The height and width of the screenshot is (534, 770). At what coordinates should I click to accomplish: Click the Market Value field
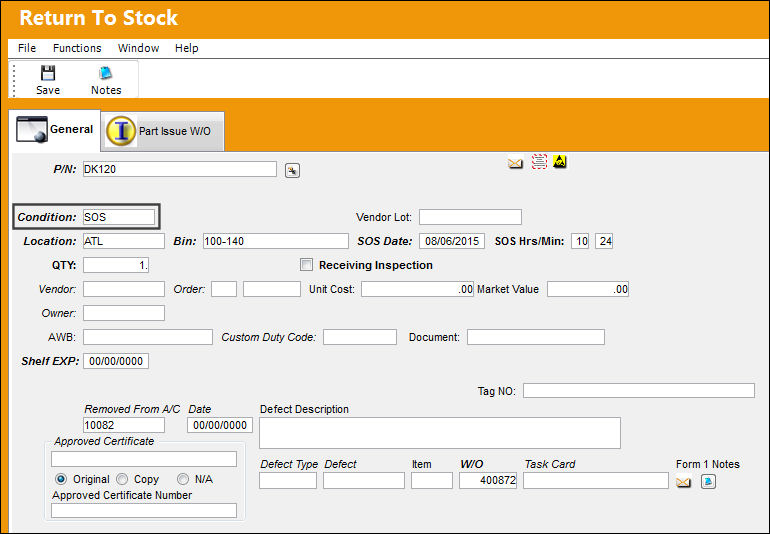click(588, 289)
